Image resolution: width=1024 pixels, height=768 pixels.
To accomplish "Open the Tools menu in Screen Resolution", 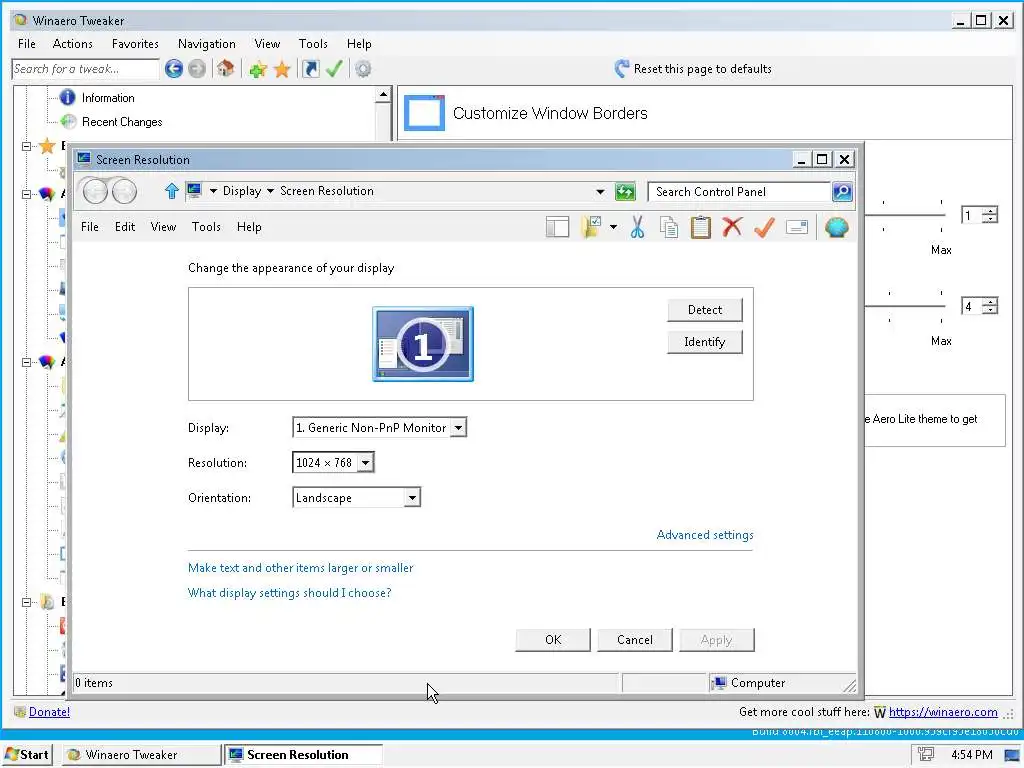I will 206,227.
